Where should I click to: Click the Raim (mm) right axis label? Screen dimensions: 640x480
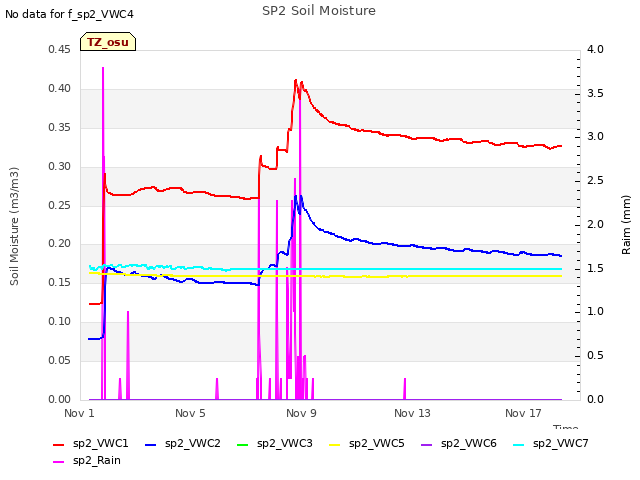click(626, 225)
